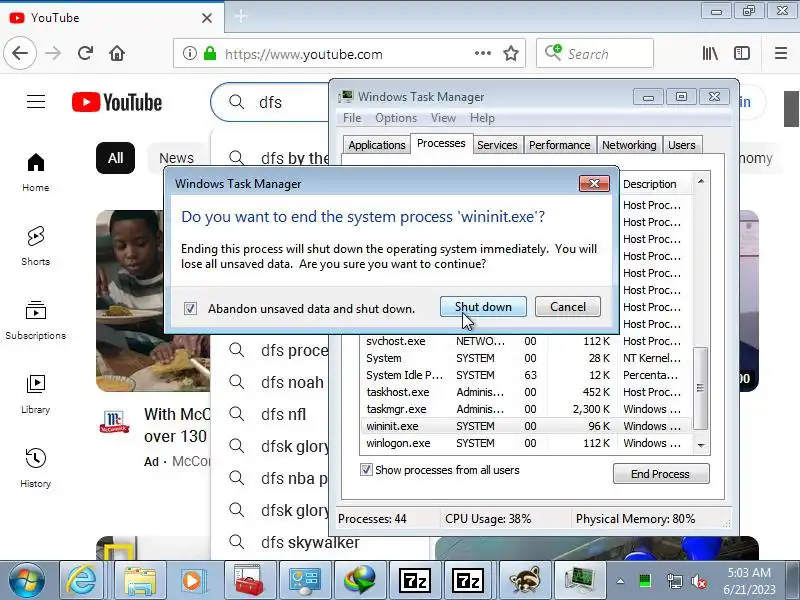Select the Processes tab
The width and height of the screenshot is (800, 600).
coord(441,143)
